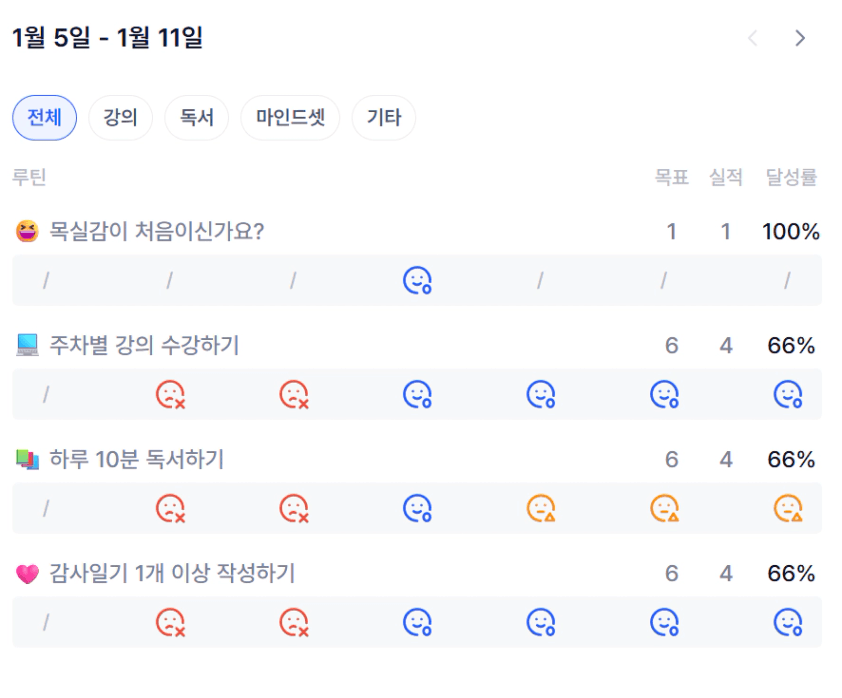
Task: Click last blue smiley in 감사일기 row
Action: (x=788, y=623)
